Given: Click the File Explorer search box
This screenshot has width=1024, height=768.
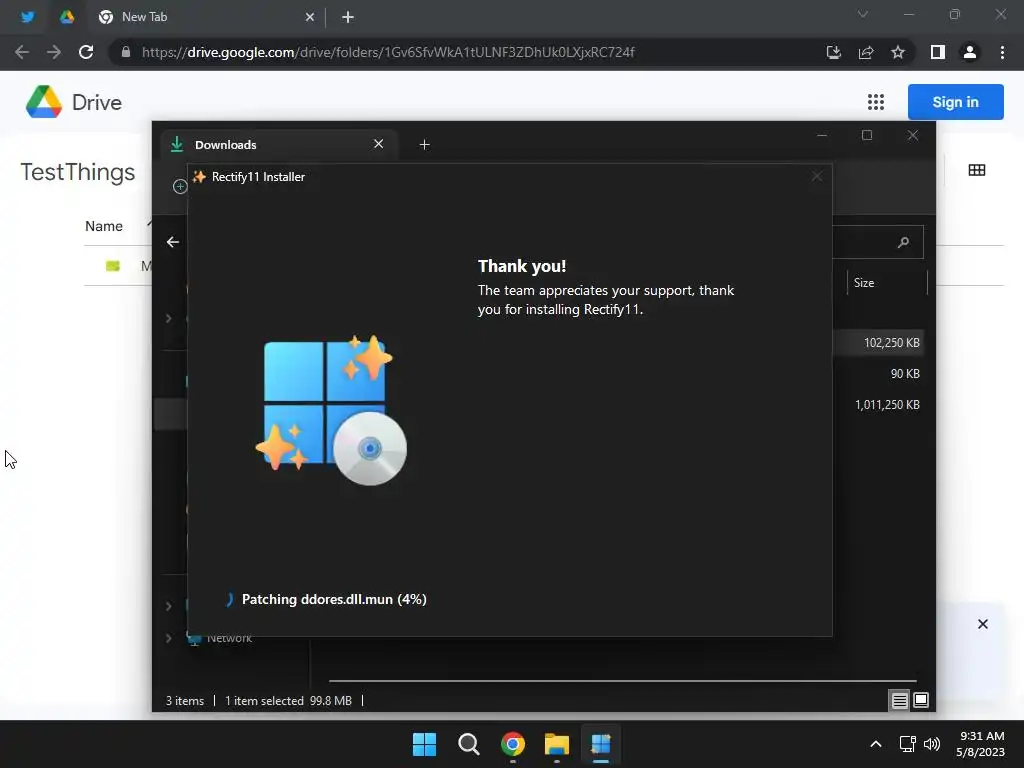Looking at the screenshot, I should point(878,242).
